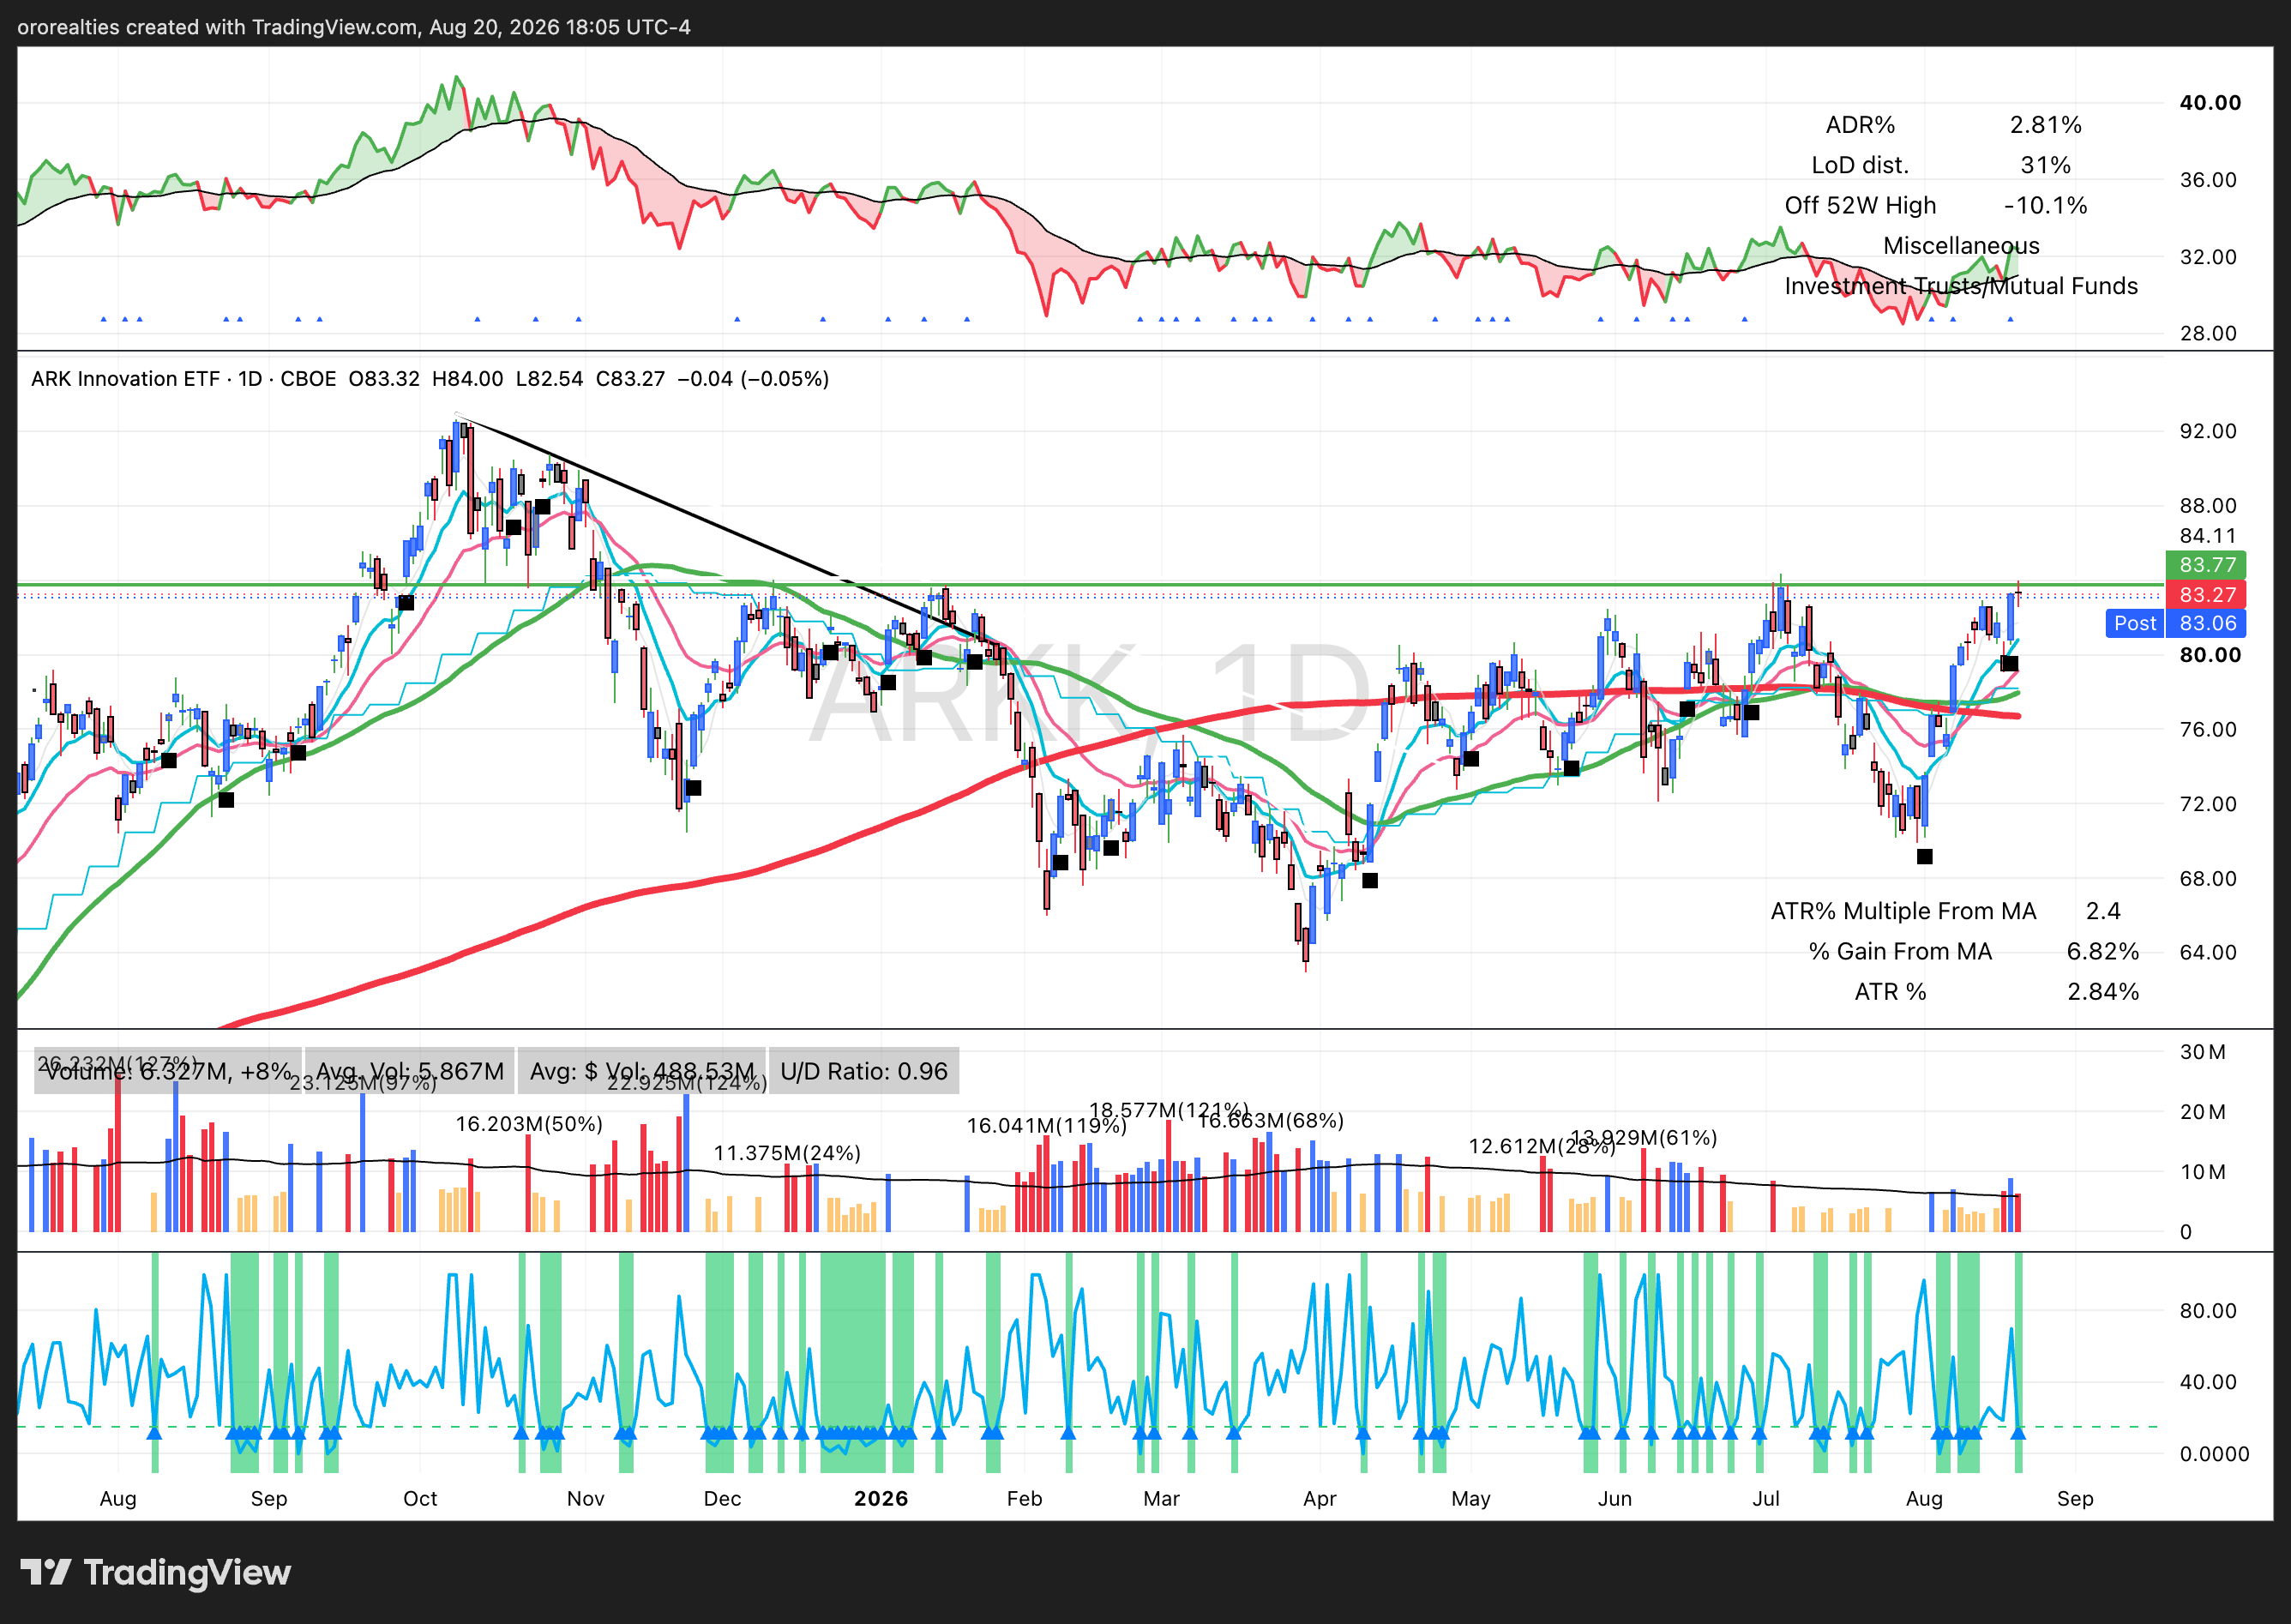Image resolution: width=2291 pixels, height=1624 pixels.
Task: Click the '30 M' volume axis label
Action: pos(2203,1052)
